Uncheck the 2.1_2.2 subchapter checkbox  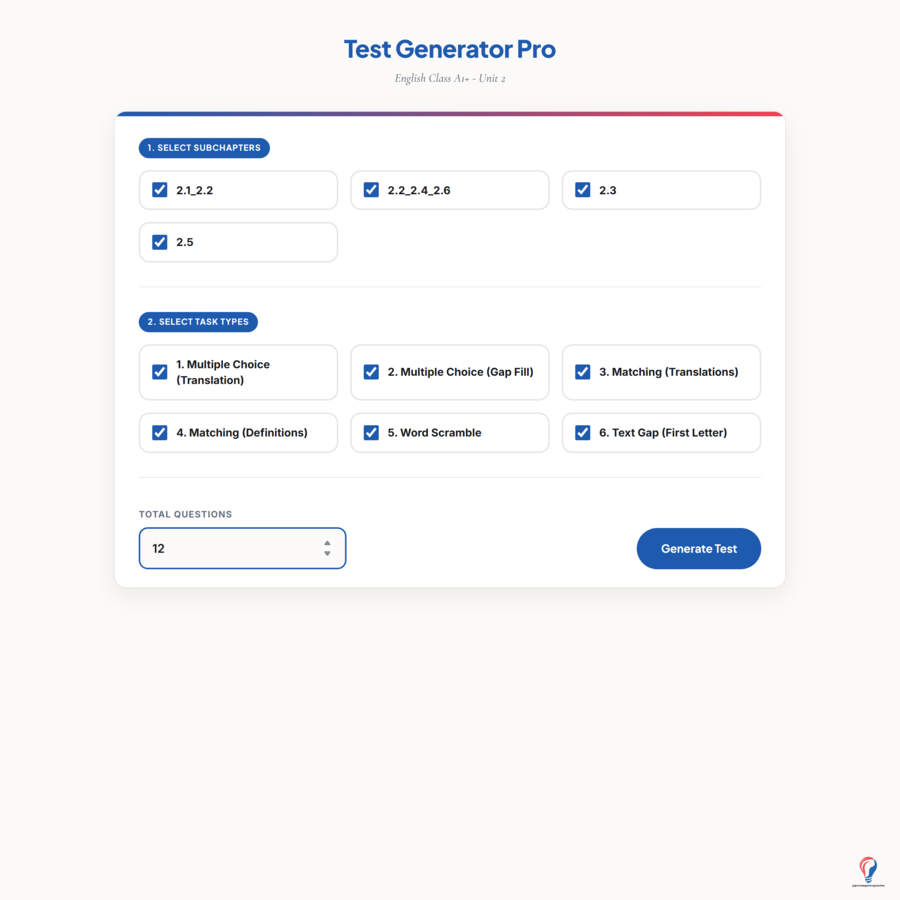point(160,190)
